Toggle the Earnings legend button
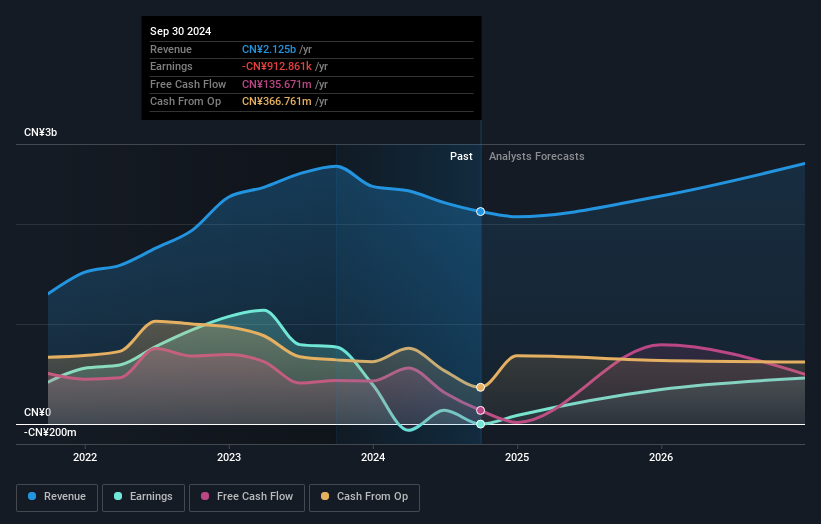This screenshot has width=821, height=524. point(143,497)
